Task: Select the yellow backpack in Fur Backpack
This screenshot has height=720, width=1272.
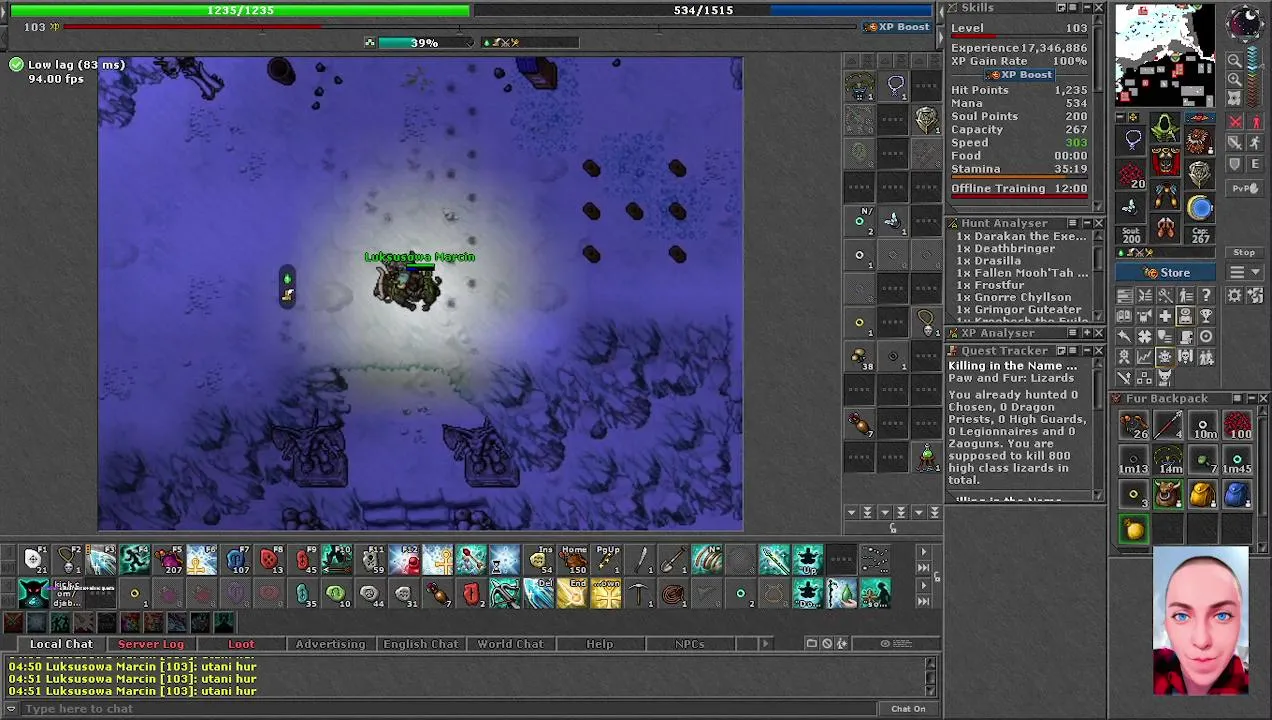Action: pyautogui.click(x=1202, y=493)
